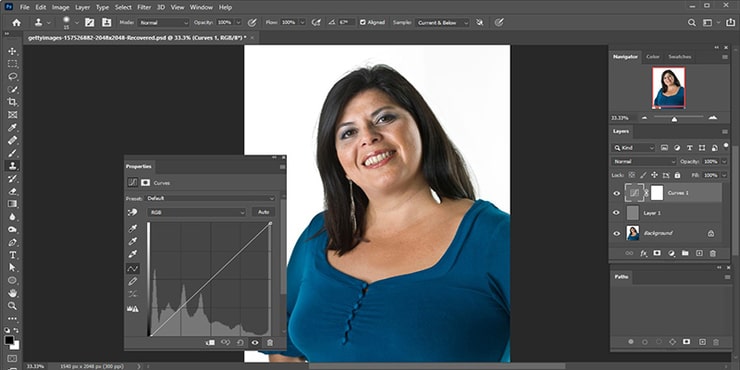The image size is (740, 370).
Task: Open the Window menu
Action: pos(201,7)
